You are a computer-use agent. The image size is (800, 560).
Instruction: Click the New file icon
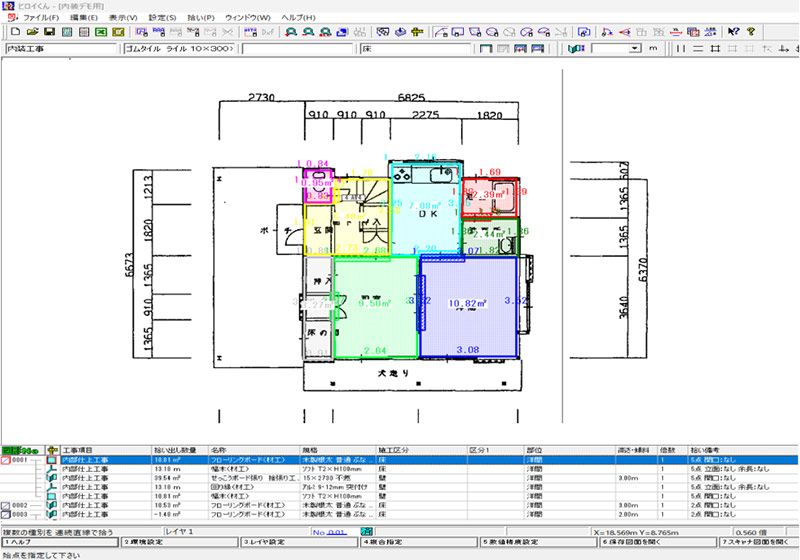[12, 32]
